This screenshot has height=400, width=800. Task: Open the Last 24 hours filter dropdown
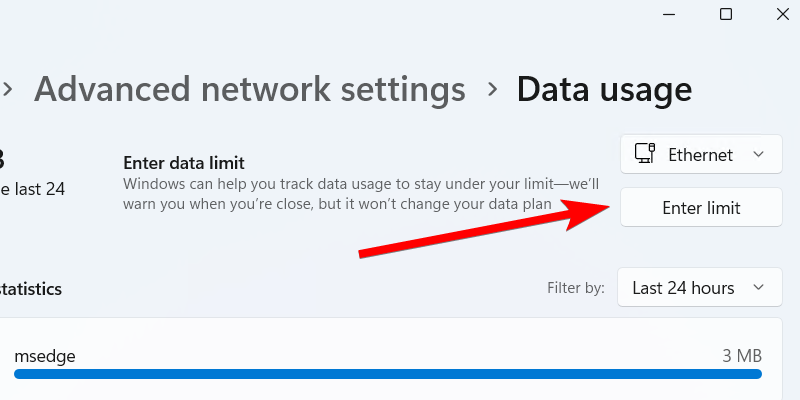(699, 288)
